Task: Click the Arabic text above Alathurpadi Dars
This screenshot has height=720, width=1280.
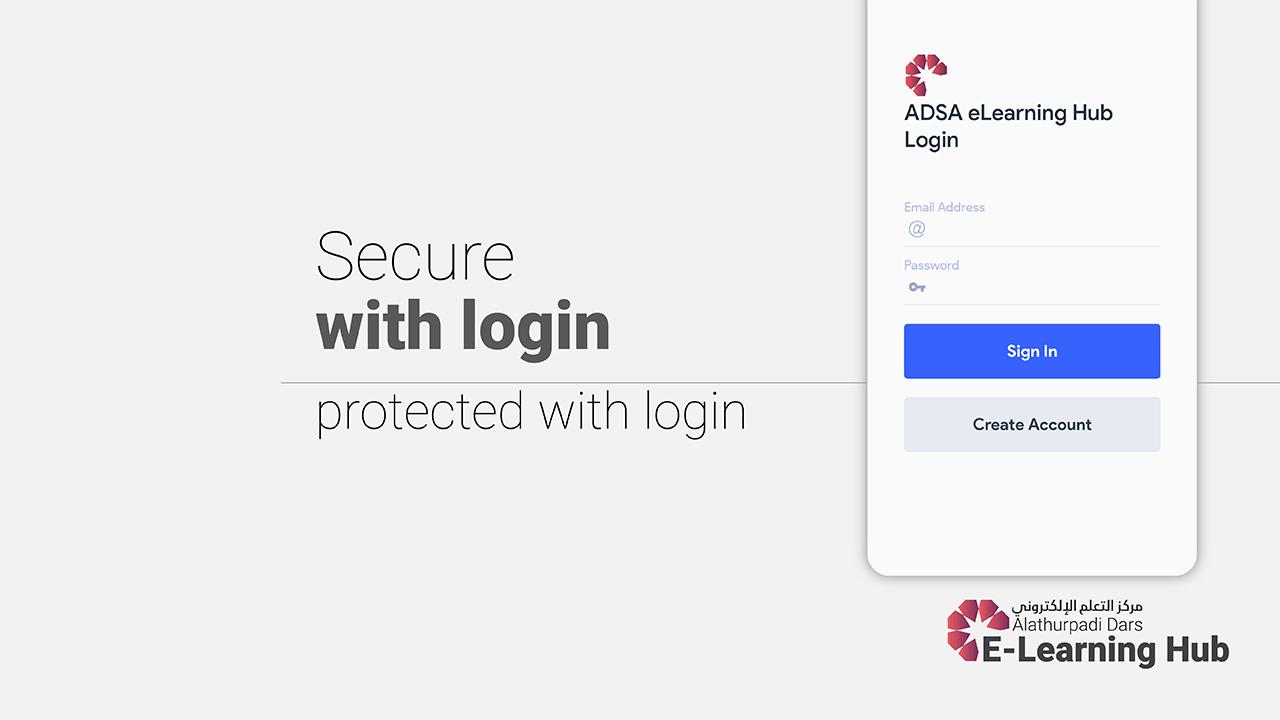Action: (1076, 606)
